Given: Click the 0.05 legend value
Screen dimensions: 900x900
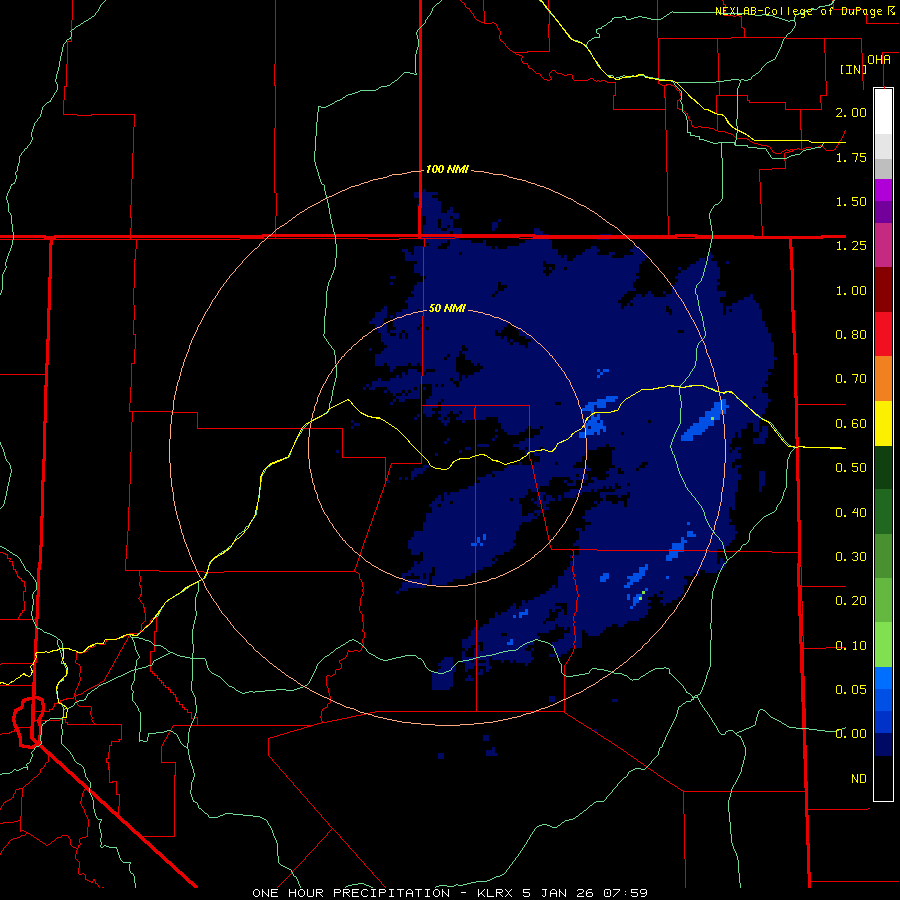Looking at the screenshot, I should click(851, 689).
